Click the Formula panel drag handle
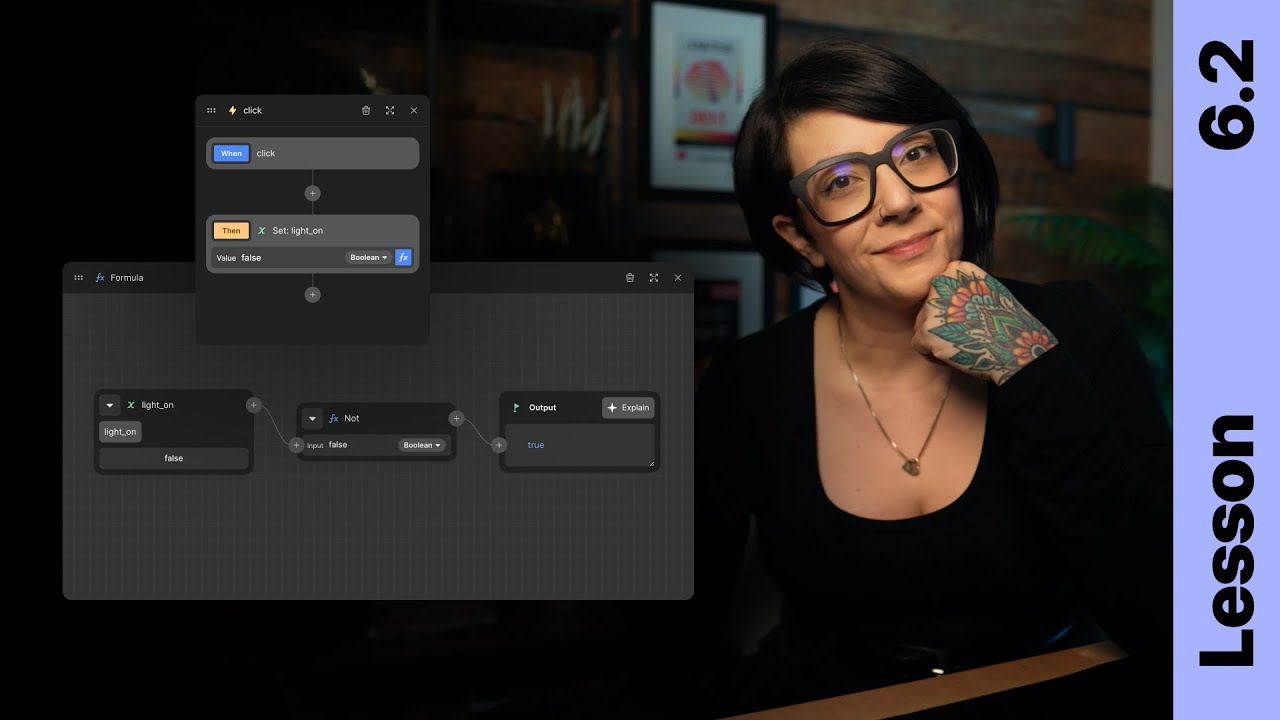The width and height of the screenshot is (1280, 720). 79,278
